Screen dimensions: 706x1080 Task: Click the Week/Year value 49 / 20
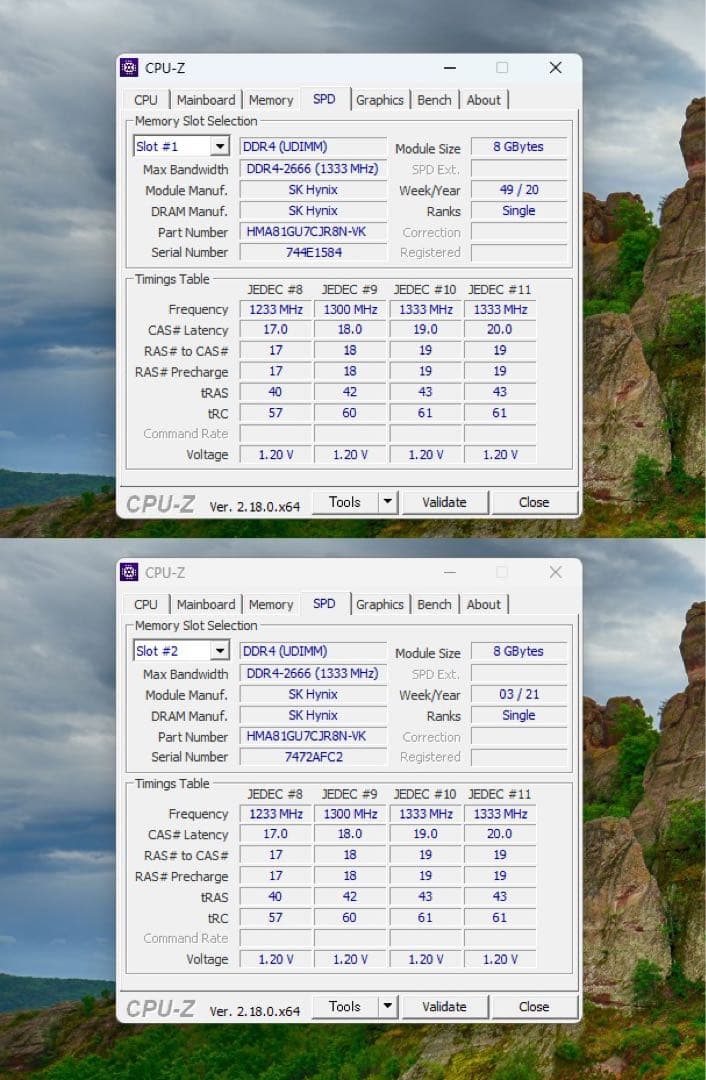519,189
